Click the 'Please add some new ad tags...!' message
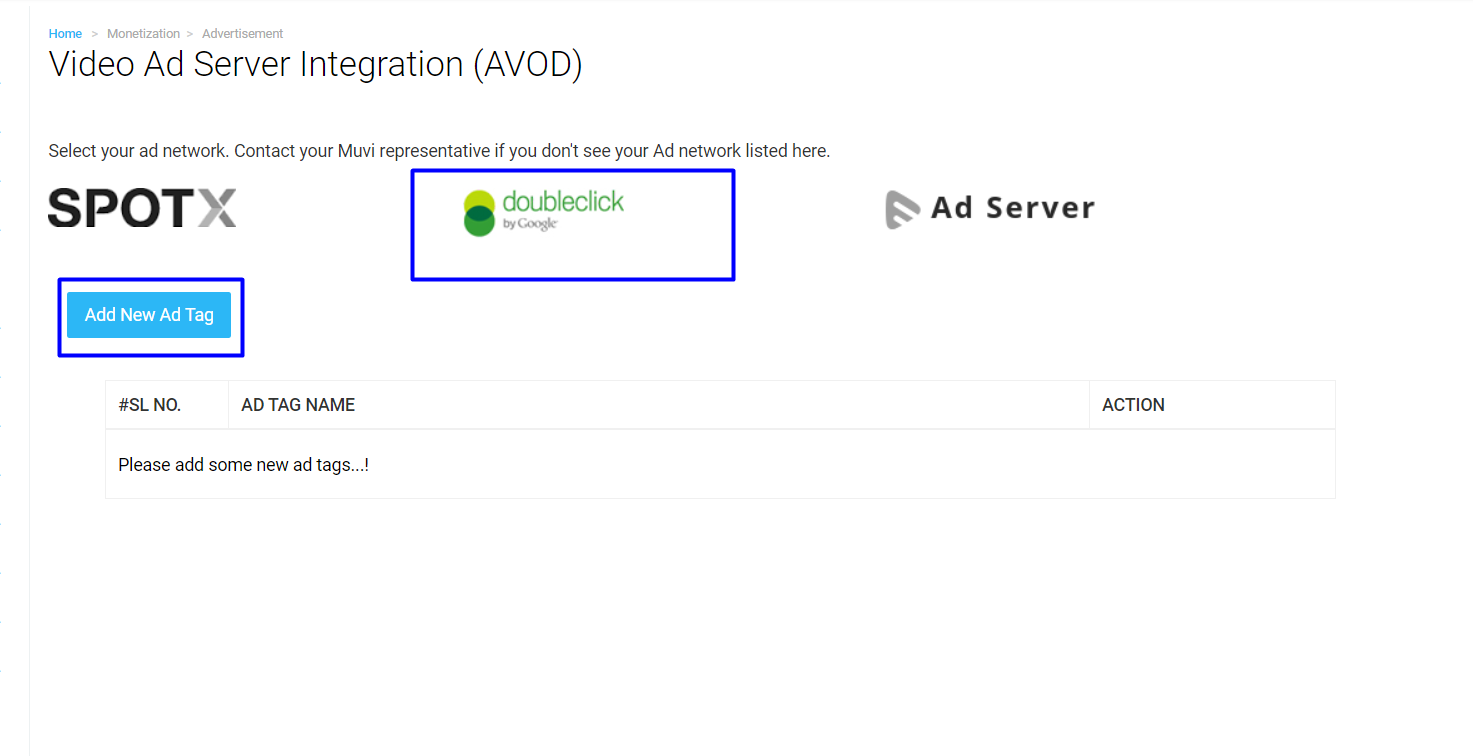1473x756 pixels. tap(244, 465)
